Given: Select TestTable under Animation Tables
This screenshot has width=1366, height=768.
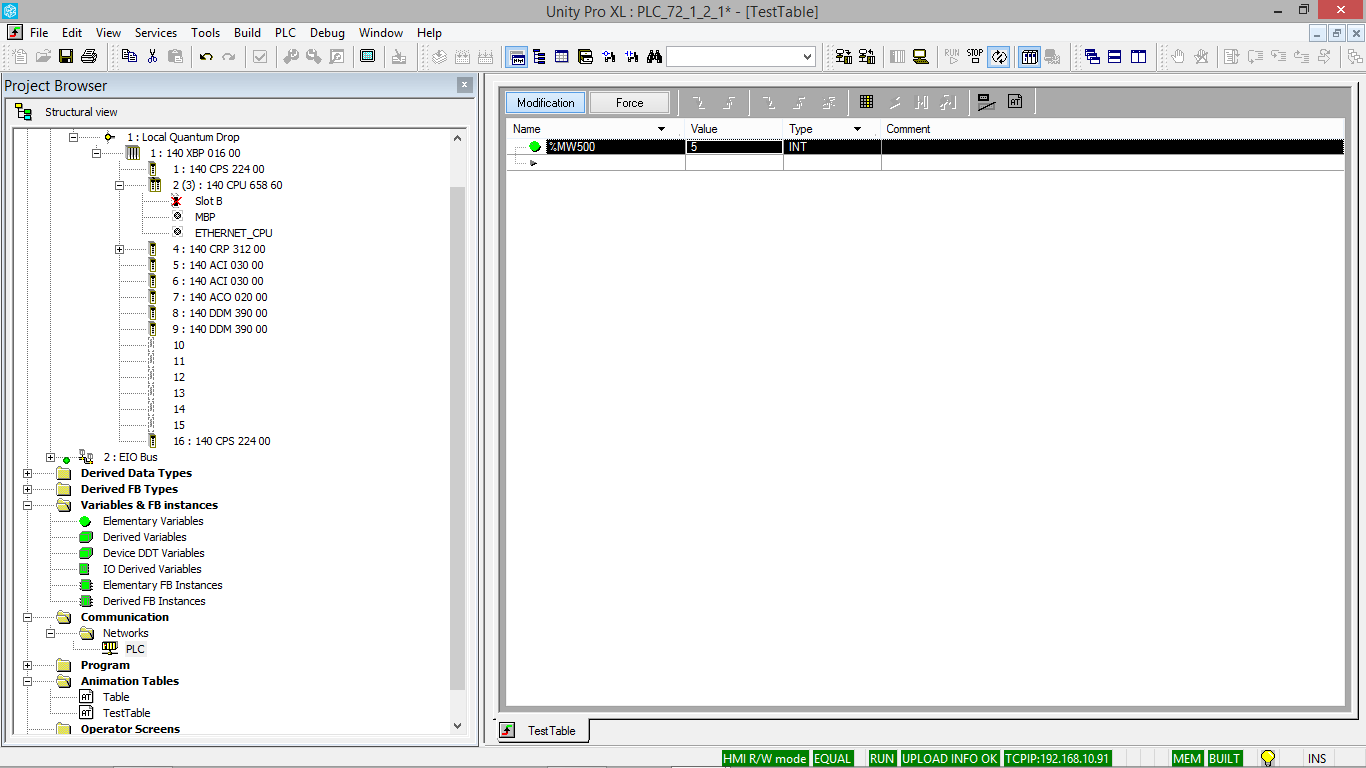Looking at the screenshot, I should (x=127, y=713).
